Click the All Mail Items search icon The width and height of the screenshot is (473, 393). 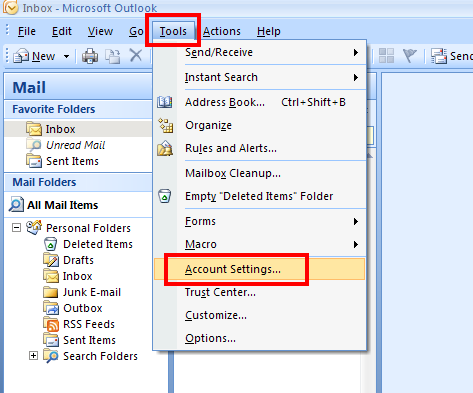[16, 204]
